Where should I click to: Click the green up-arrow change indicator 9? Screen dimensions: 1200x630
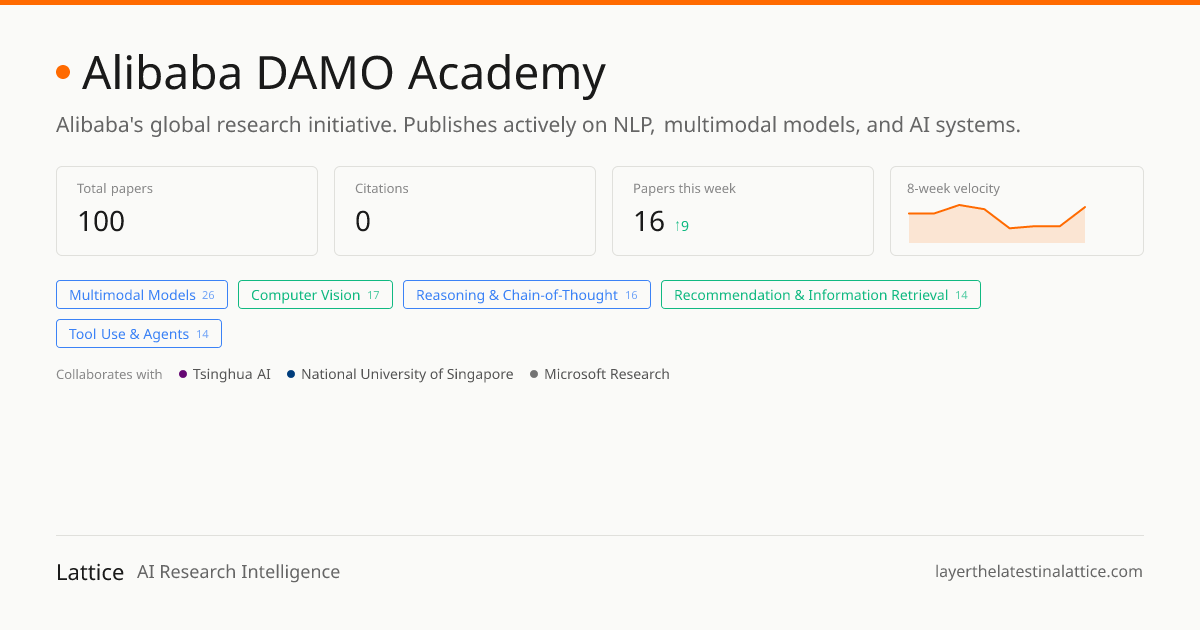pos(682,226)
